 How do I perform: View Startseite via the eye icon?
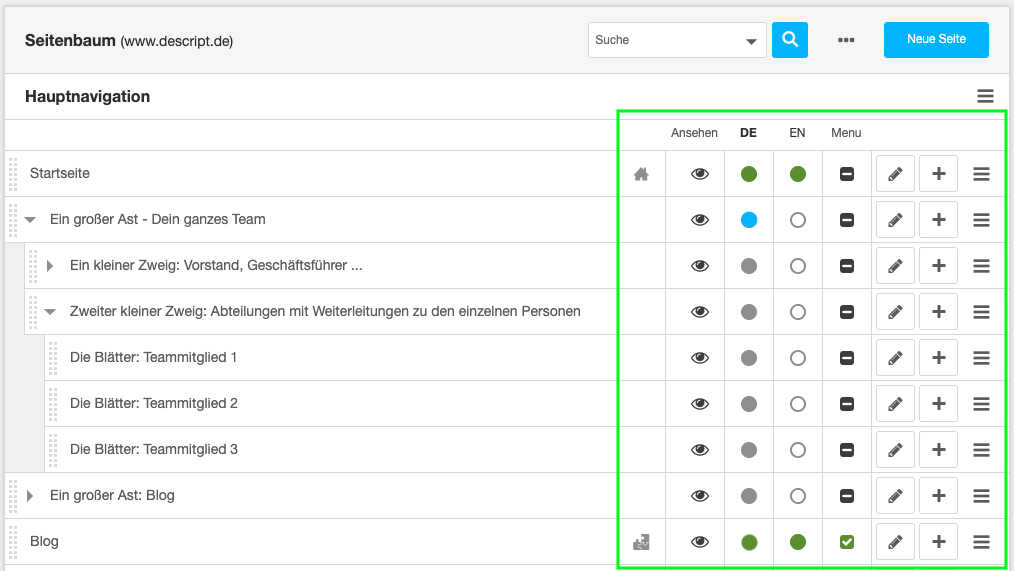click(700, 174)
